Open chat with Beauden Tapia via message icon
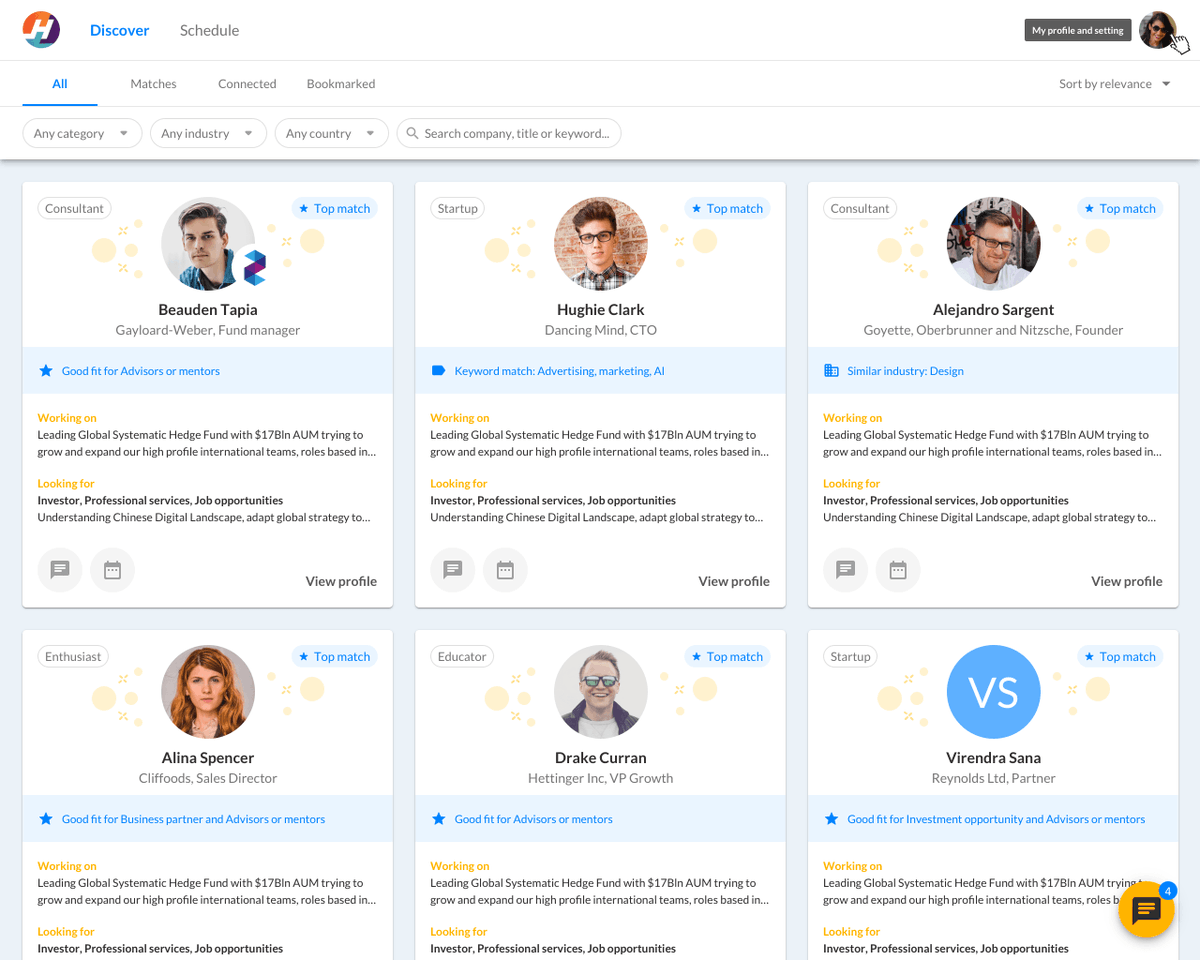The width and height of the screenshot is (1200, 960). [x=59, y=569]
